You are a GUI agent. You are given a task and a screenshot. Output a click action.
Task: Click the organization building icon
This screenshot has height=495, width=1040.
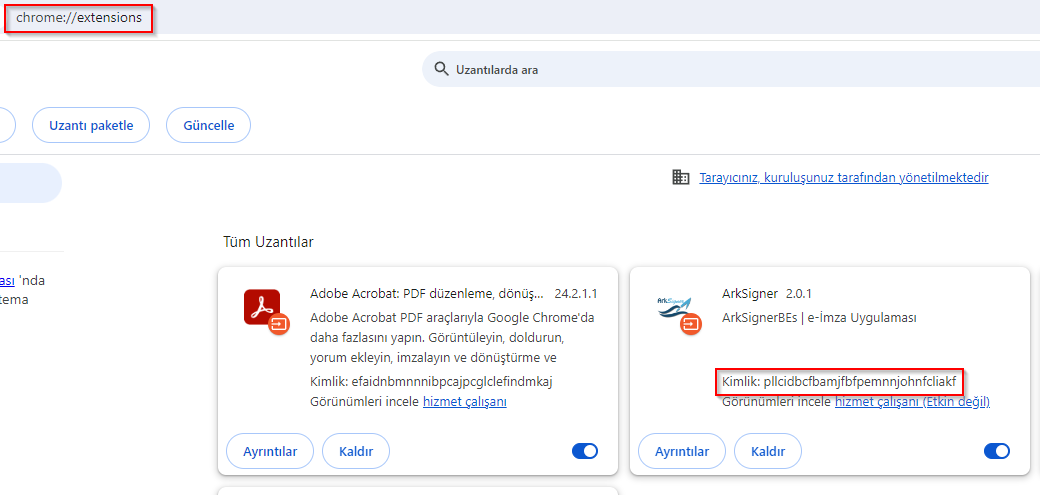pos(680,177)
